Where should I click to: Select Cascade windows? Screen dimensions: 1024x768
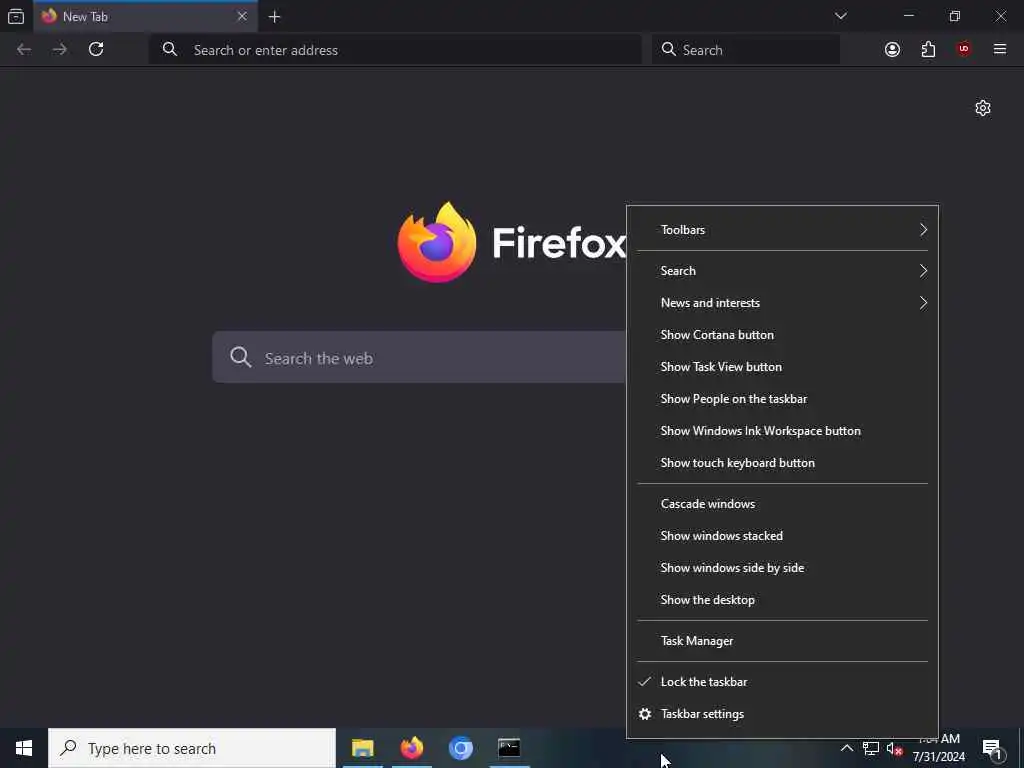point(782,504)
